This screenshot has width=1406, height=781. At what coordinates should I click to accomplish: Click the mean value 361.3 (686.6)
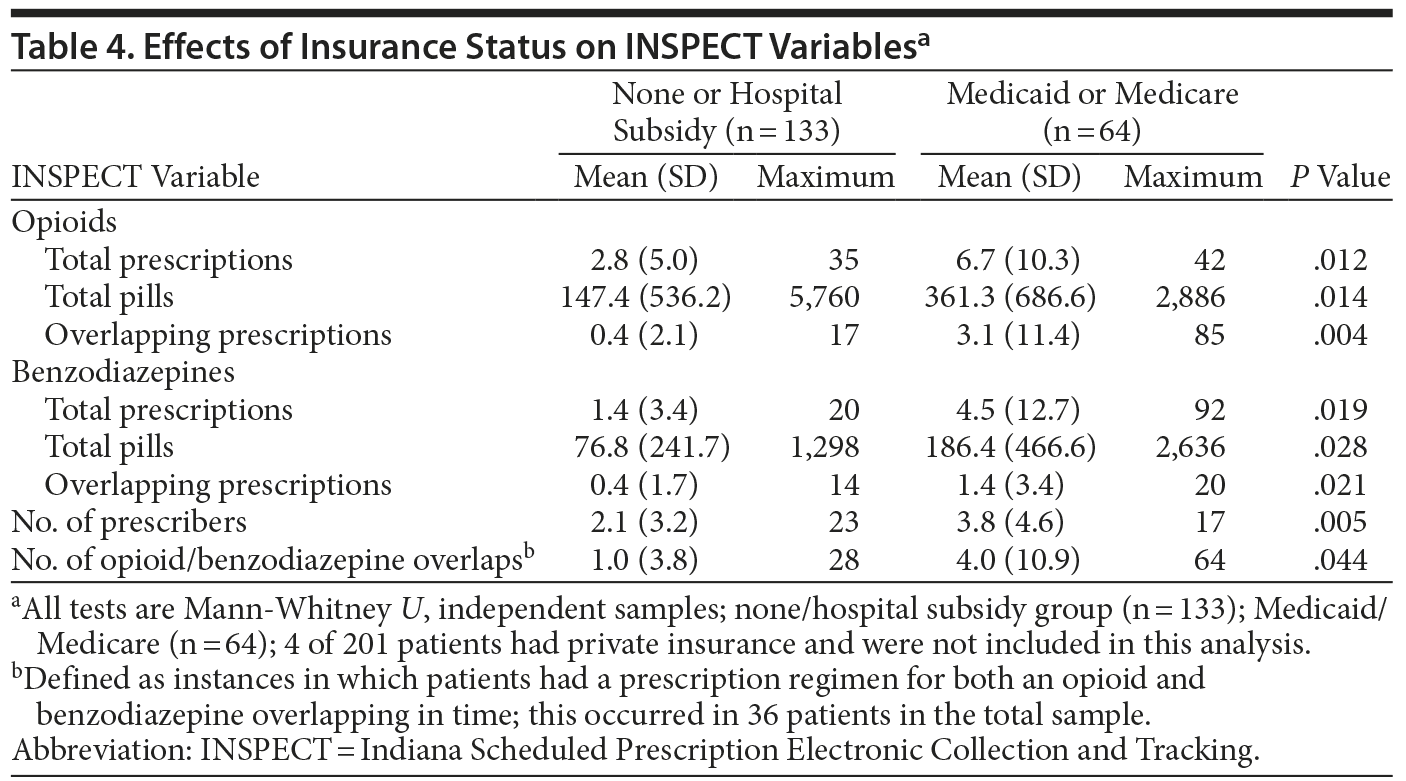1010,297
